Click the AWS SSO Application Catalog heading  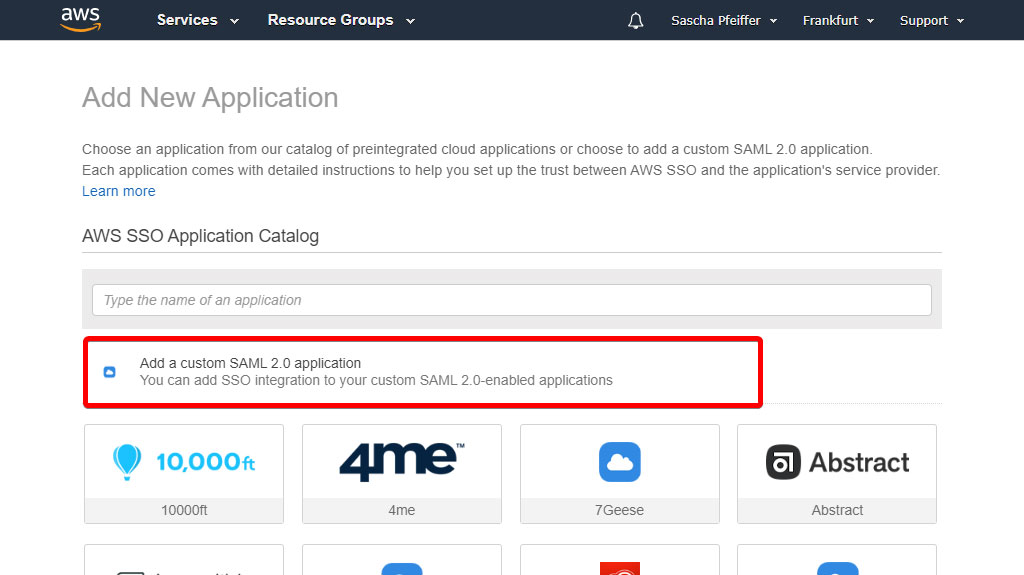[x=200, y=236]
